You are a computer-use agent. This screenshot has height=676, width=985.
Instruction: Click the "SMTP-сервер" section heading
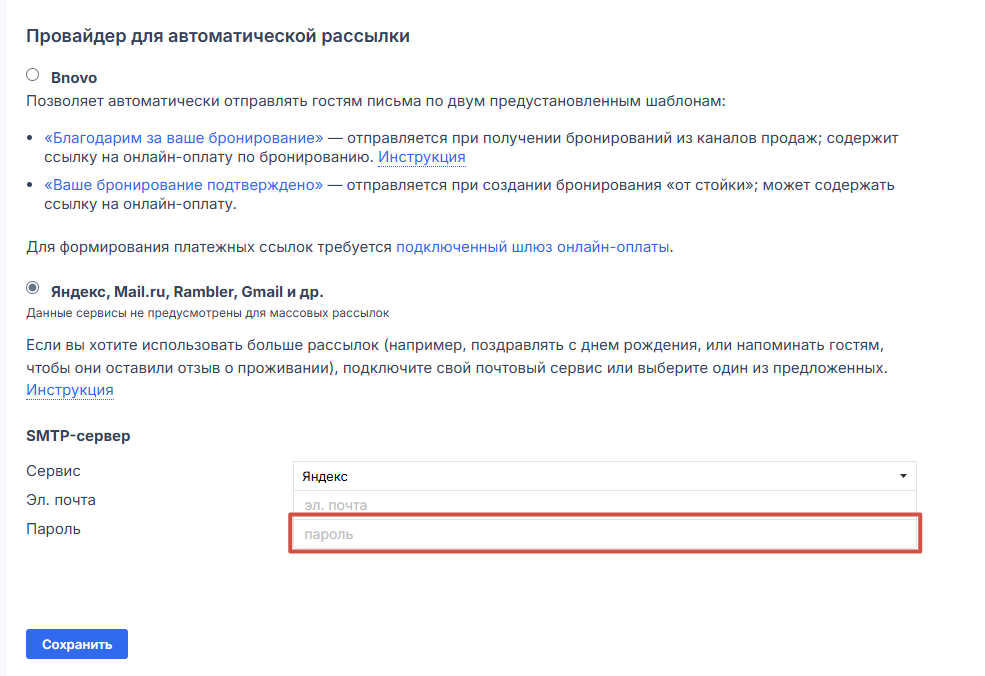pos(78,436)
